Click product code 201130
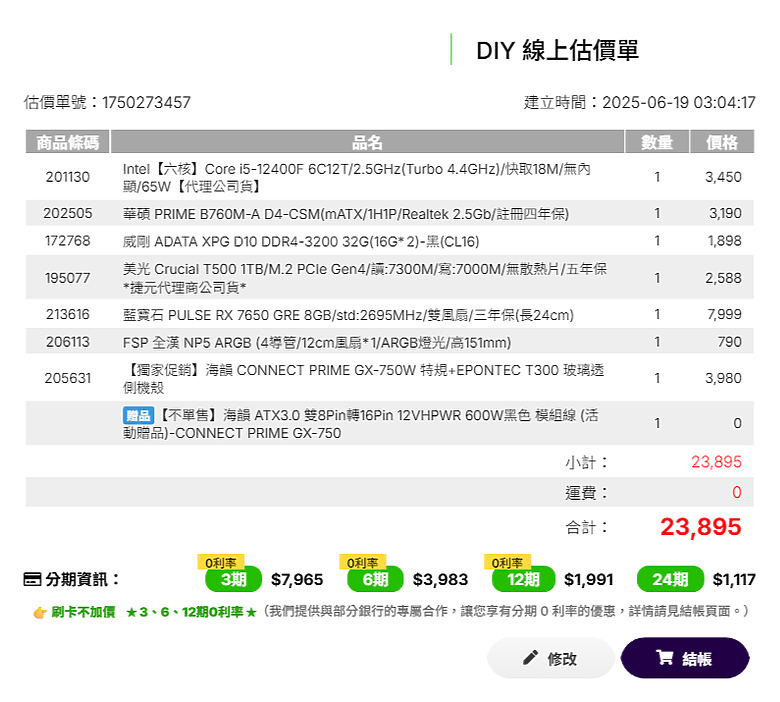Image resolution: width=780 pixels, height=702 pixels. 68,177
